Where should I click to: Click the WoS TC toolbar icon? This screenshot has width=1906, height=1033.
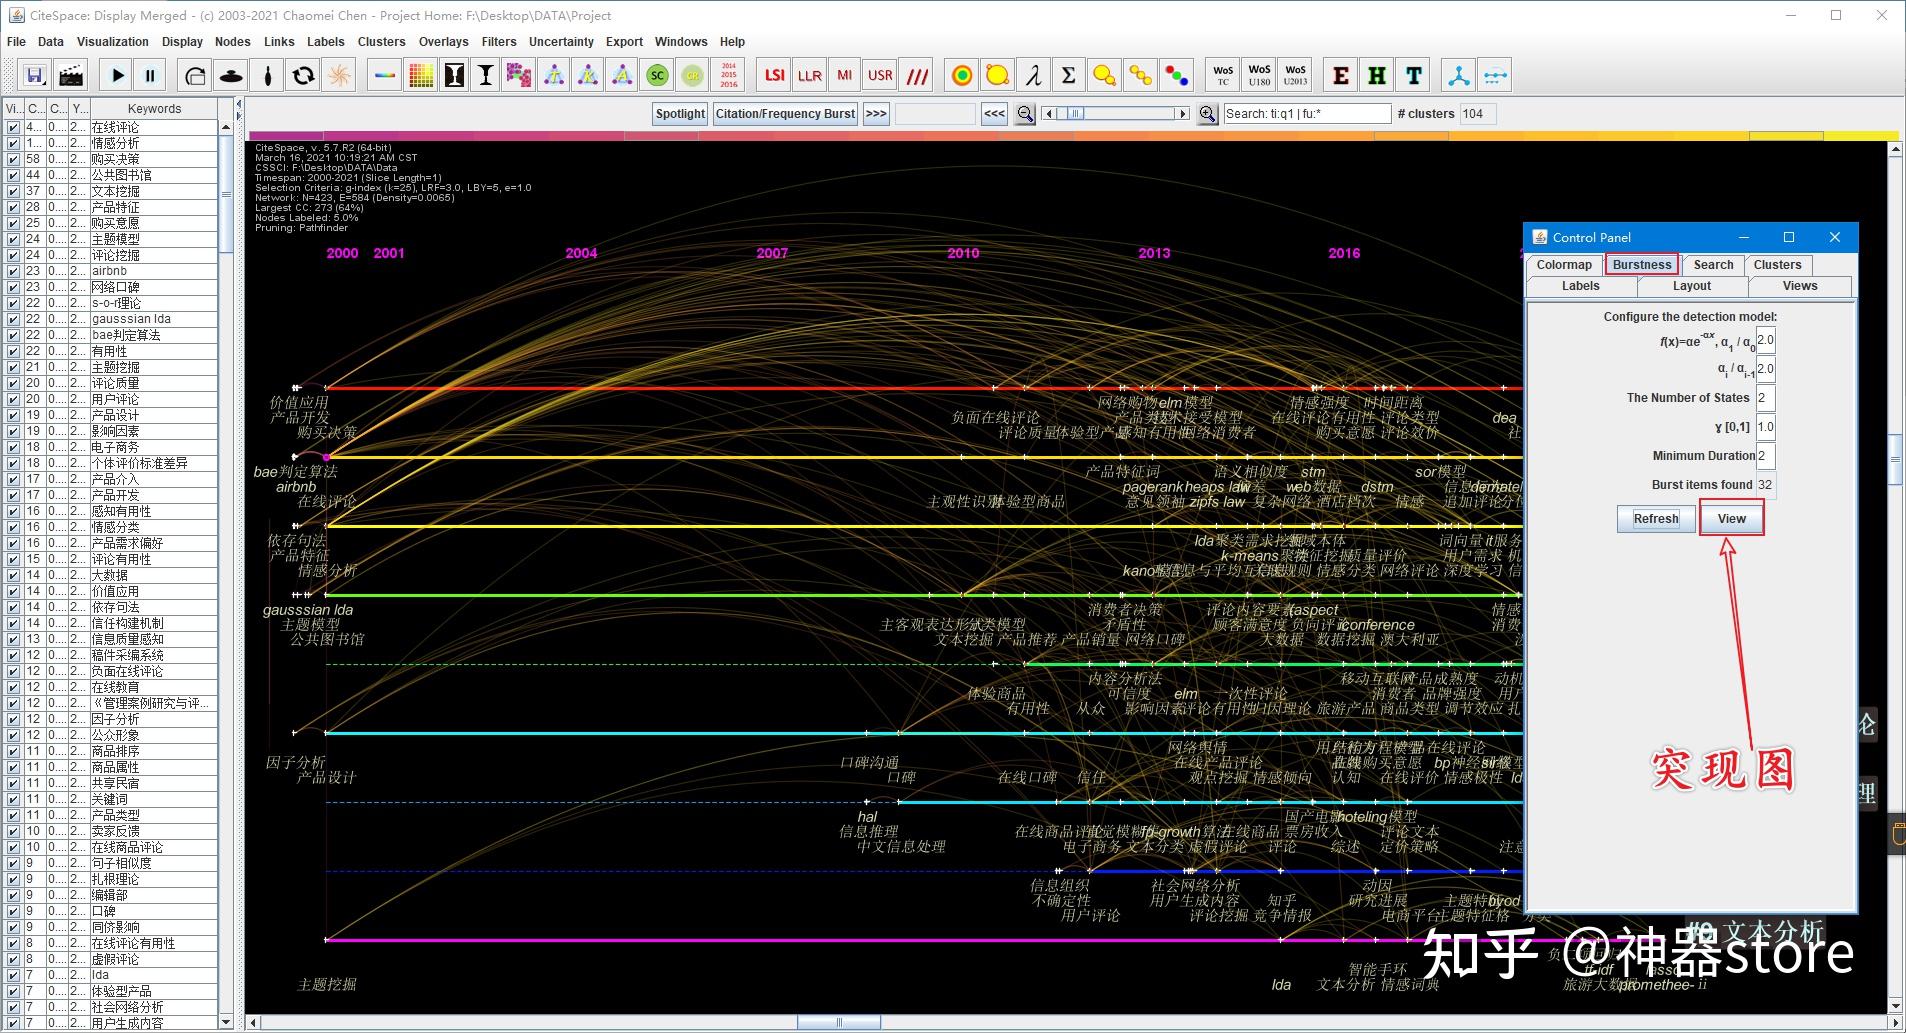click(1223, 75)
